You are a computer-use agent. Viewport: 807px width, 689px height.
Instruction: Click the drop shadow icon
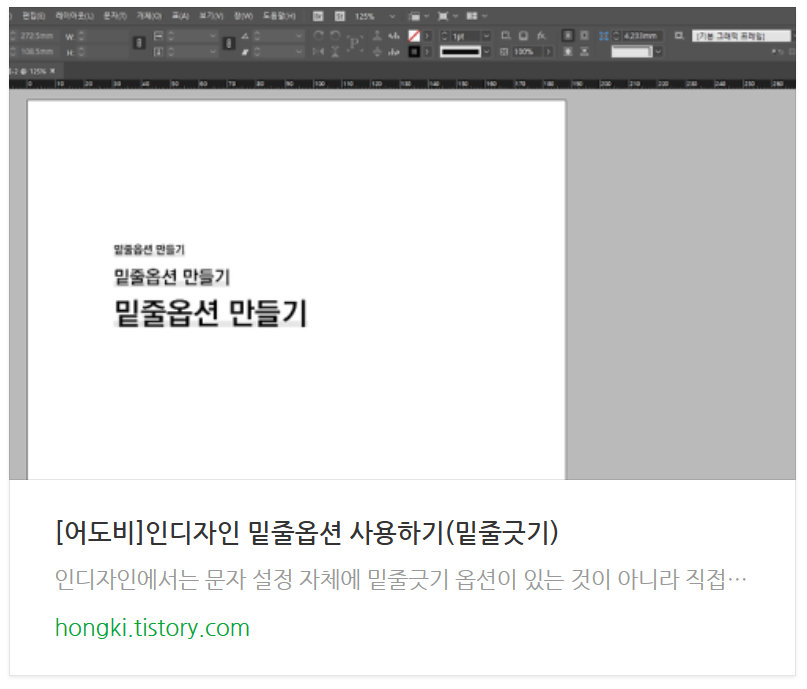(x=506, y=36)
